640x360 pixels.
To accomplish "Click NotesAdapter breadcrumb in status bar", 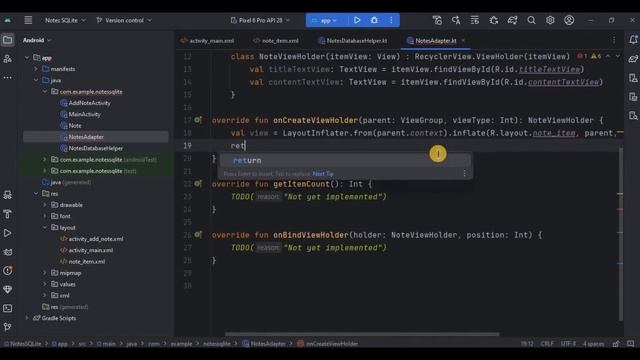I will [264, 344].
